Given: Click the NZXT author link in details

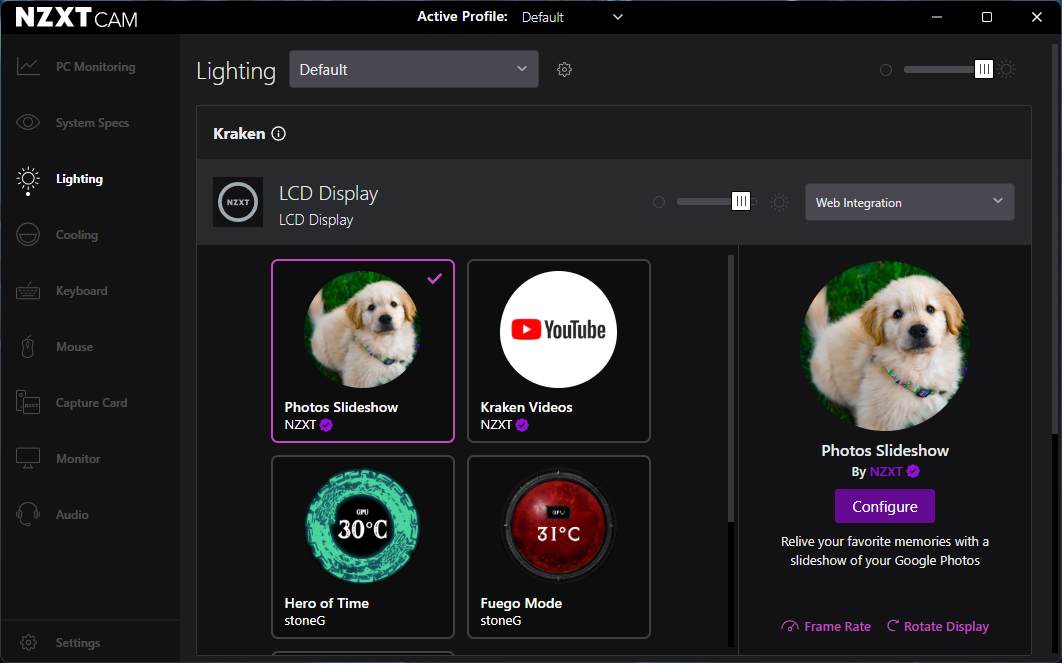Looking at the screenshot, I should (x=886, y=471).
